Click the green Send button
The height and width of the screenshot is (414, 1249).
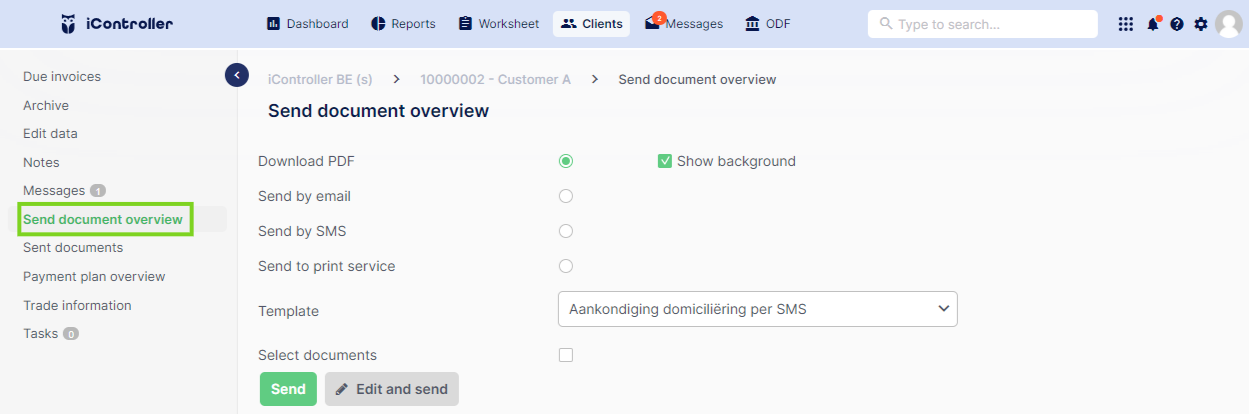[288, 389]
